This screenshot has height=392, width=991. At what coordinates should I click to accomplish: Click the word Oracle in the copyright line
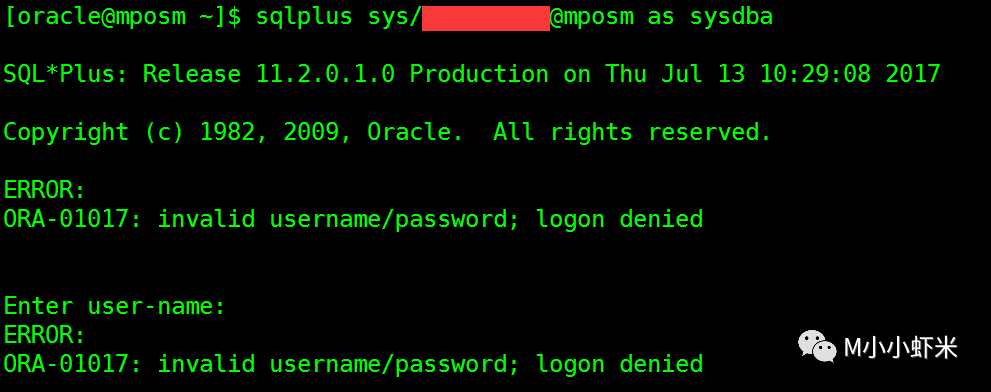[415, 132]
